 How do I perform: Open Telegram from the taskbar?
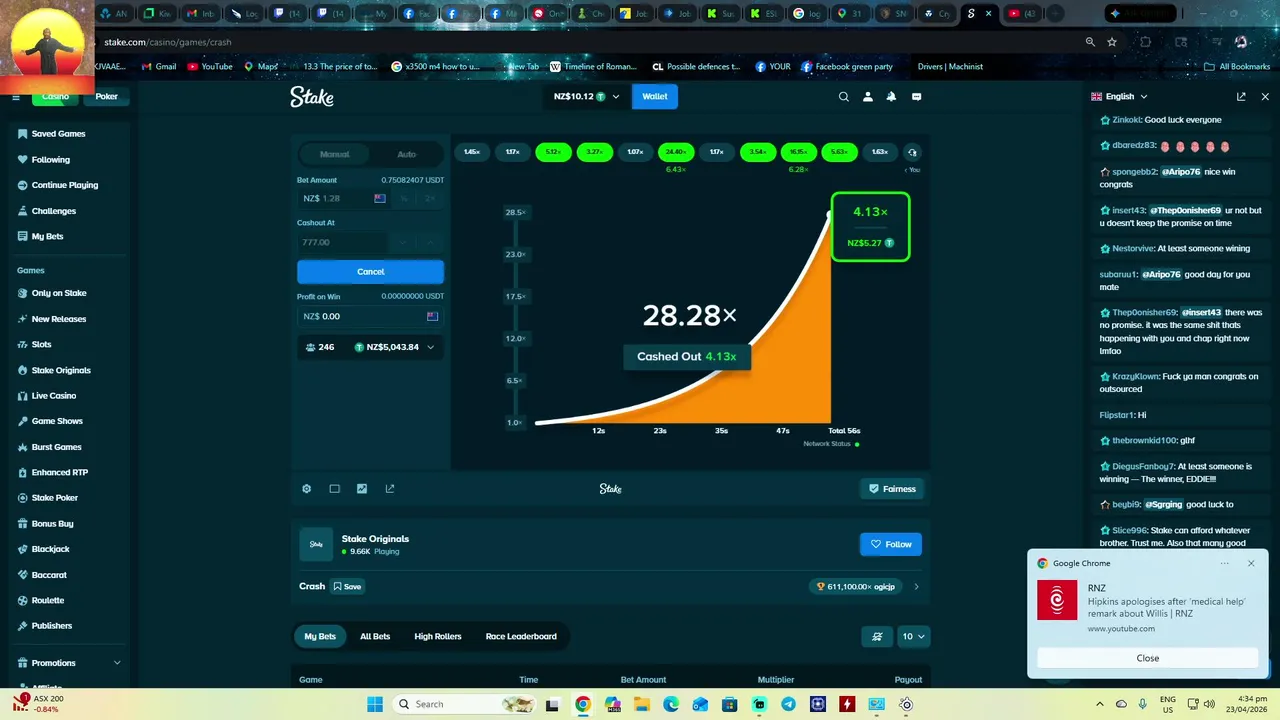tap(788, 704)
